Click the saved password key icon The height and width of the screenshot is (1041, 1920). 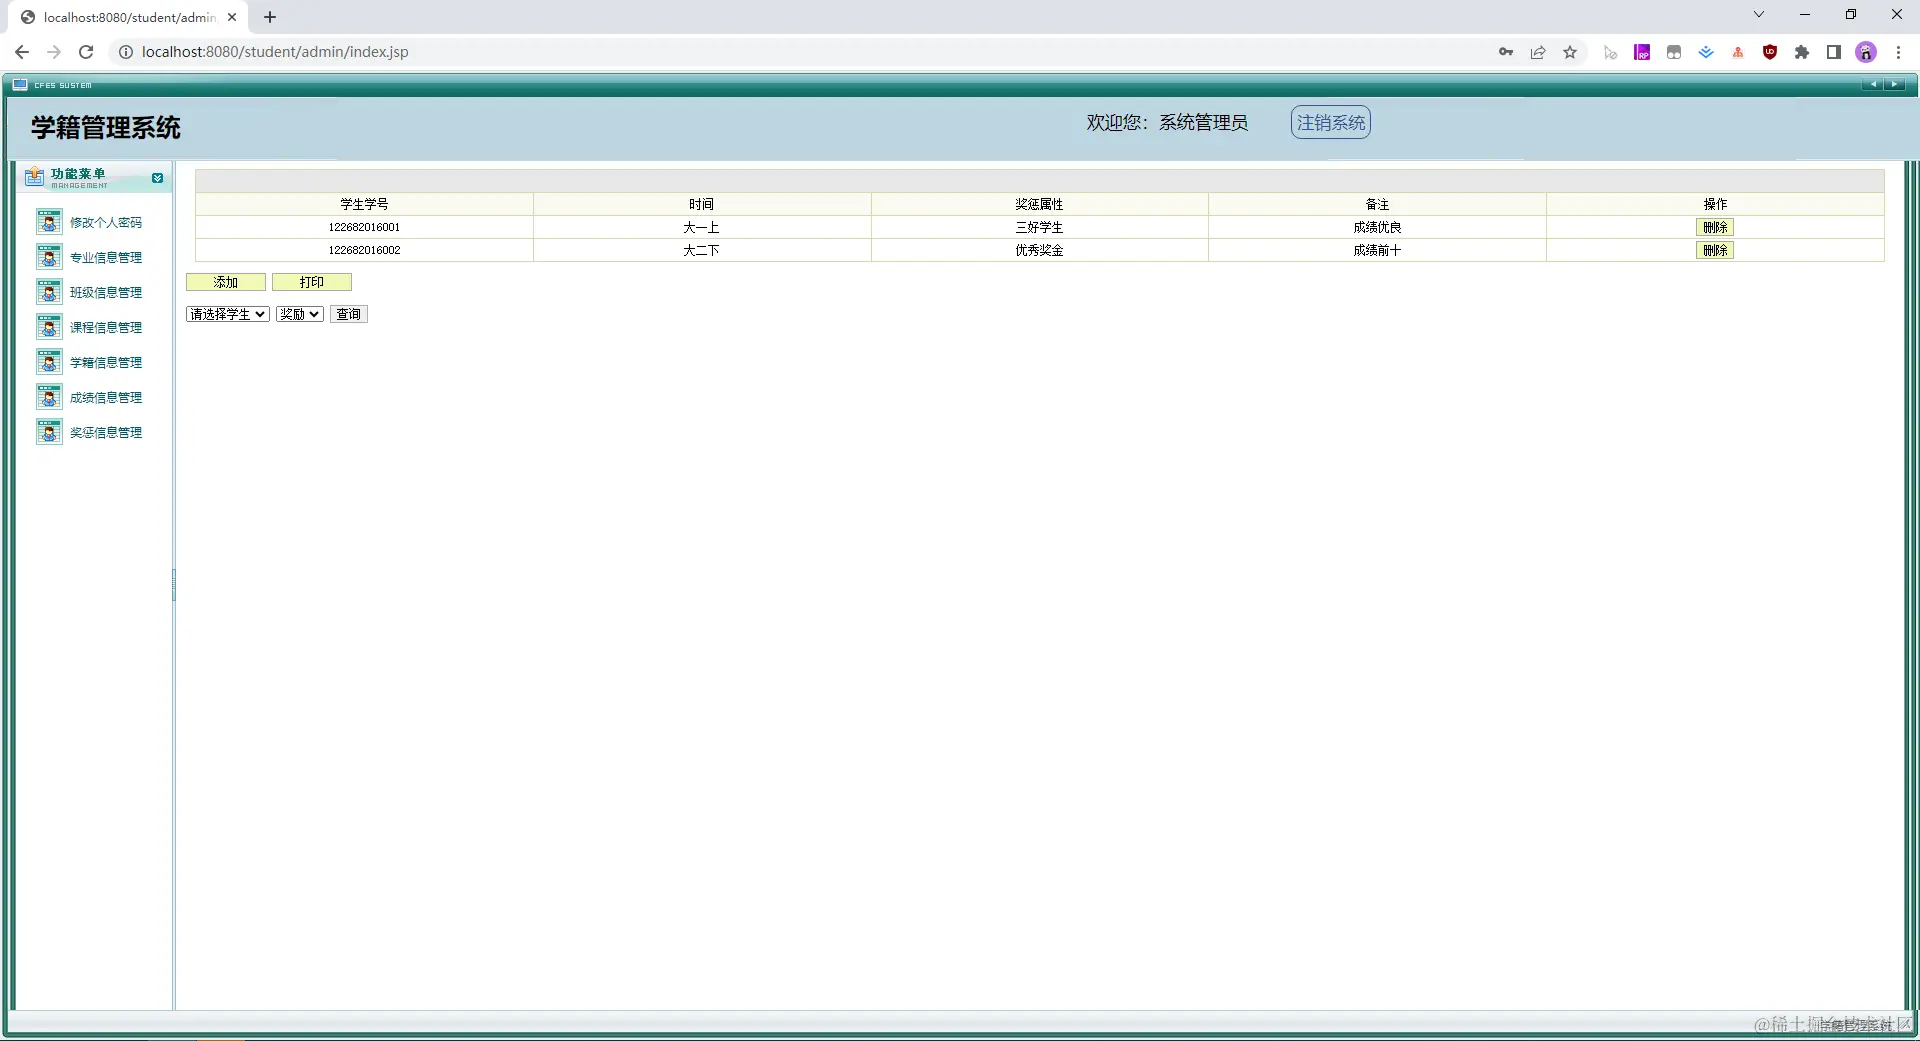click(1506, 52)
